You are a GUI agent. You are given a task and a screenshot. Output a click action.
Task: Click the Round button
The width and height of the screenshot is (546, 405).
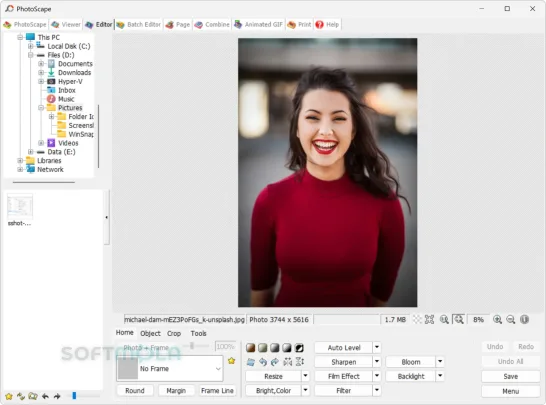pos(135,390)
